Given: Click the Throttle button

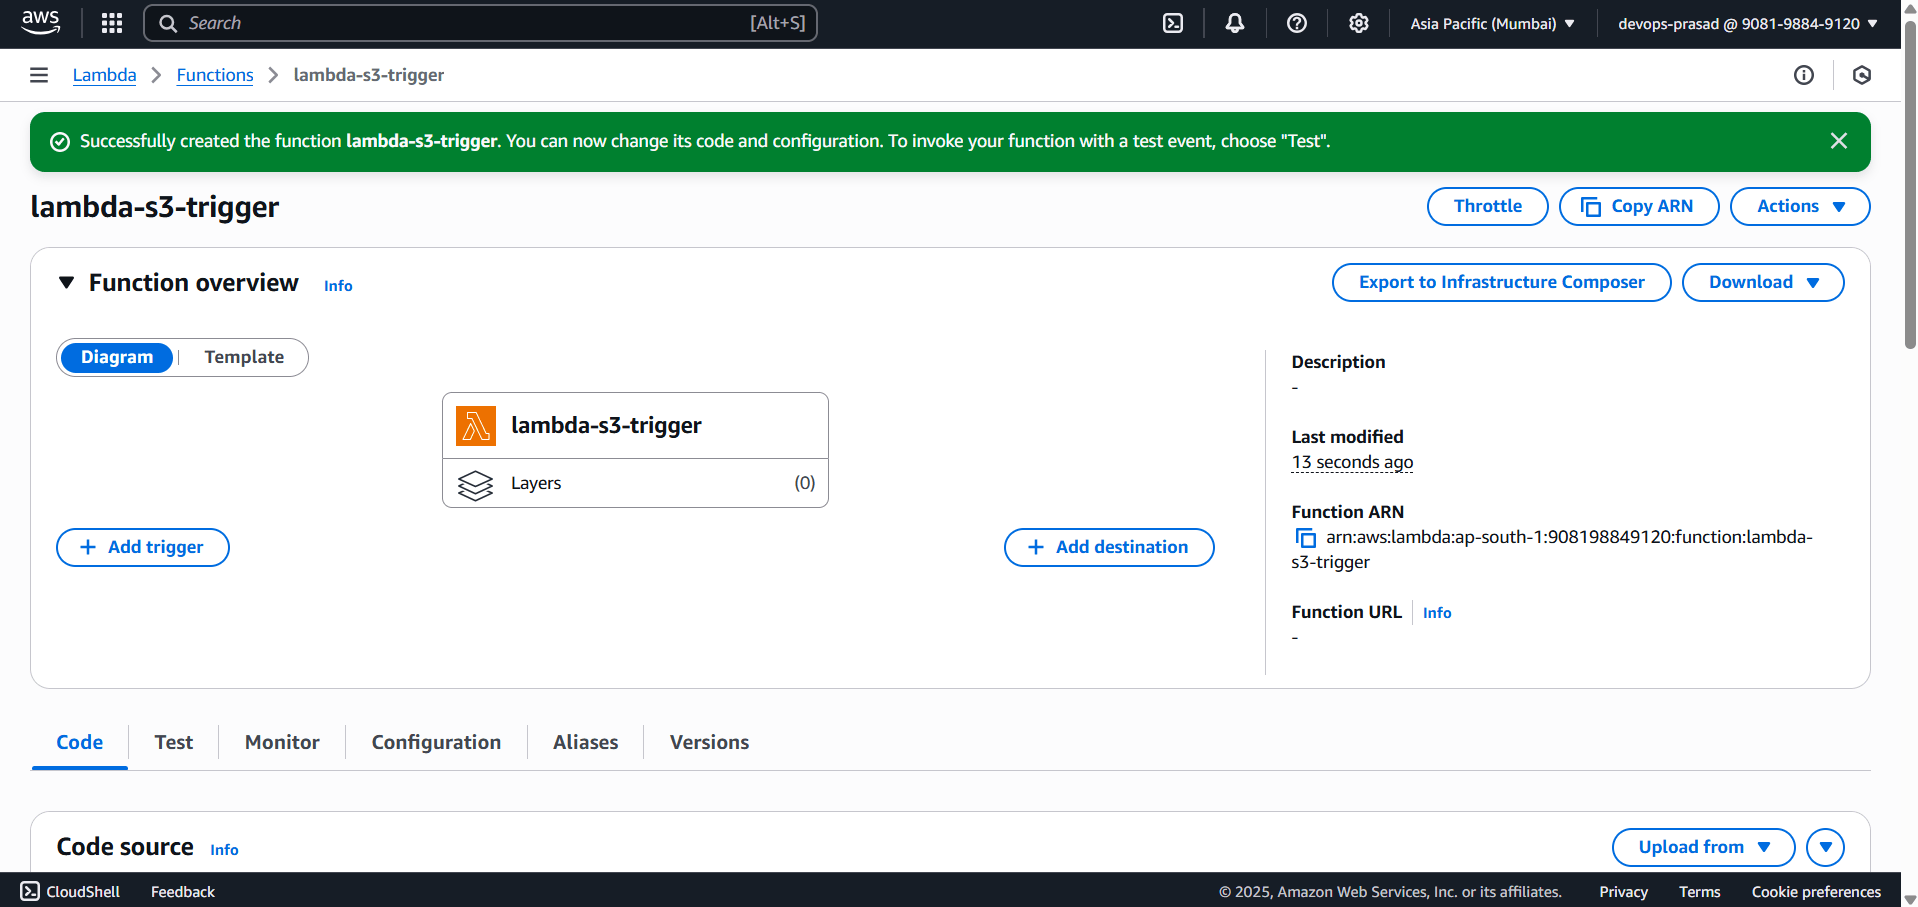Looking at the screenshot, I should [x=1487, y=206].
